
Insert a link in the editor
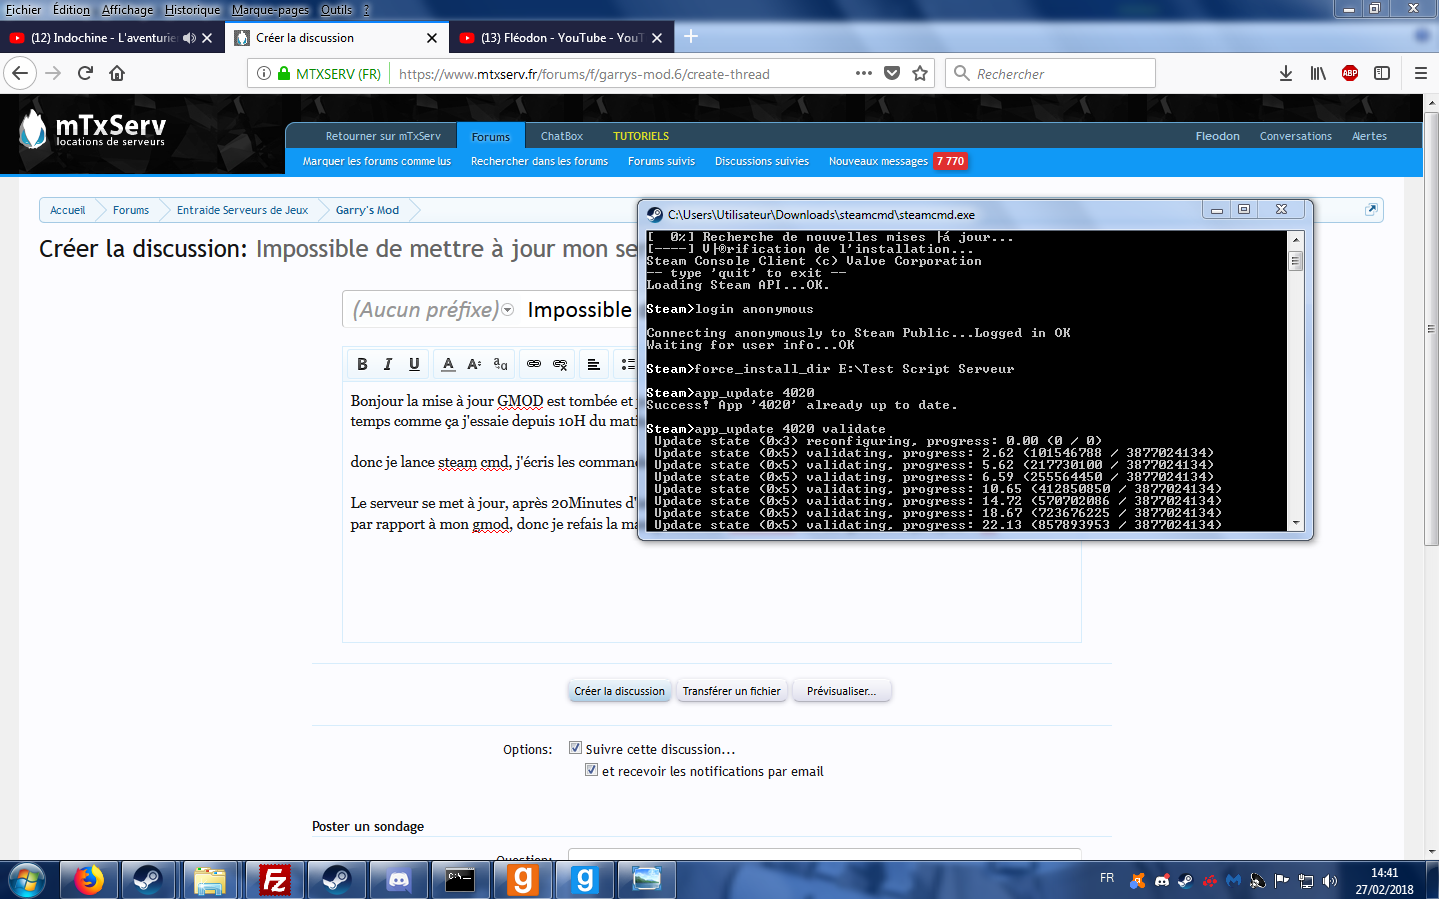pyautogui.click(x=534, y=364)
